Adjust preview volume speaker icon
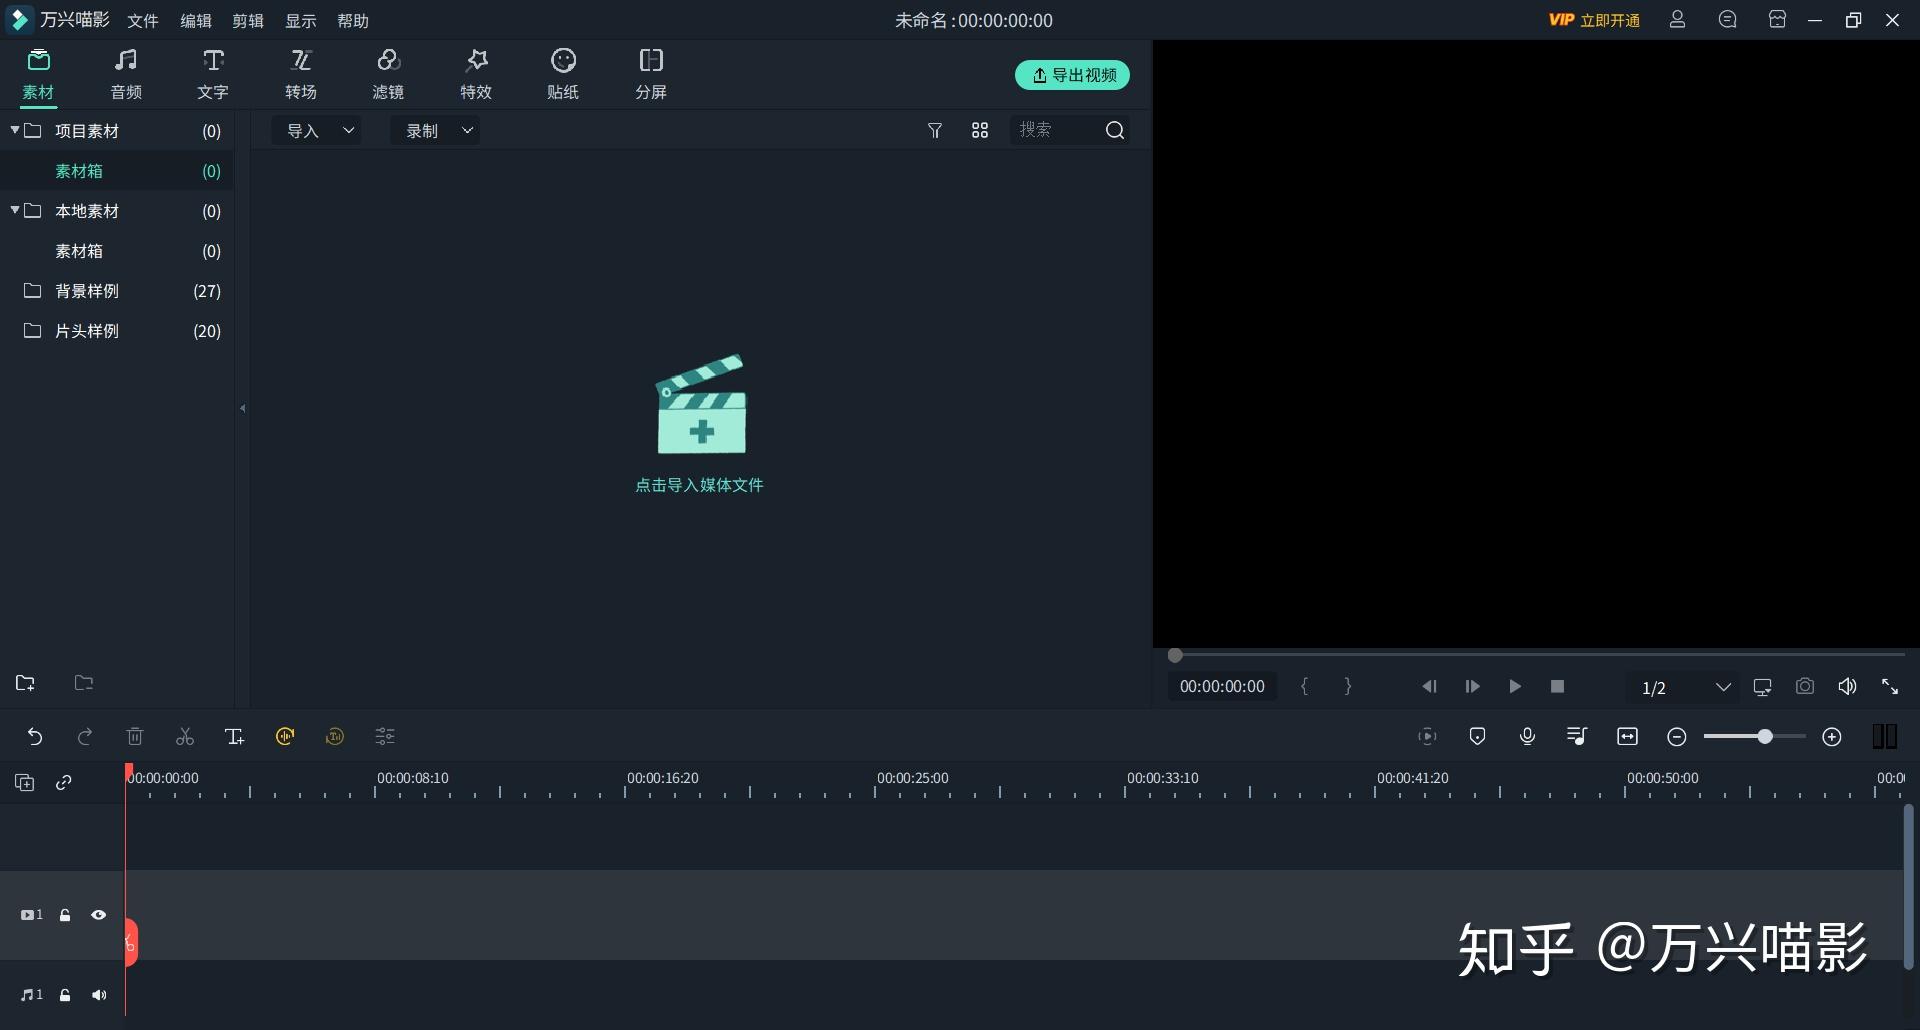This screenshot has height=1030, width=1920. [x=1848, y=687]
